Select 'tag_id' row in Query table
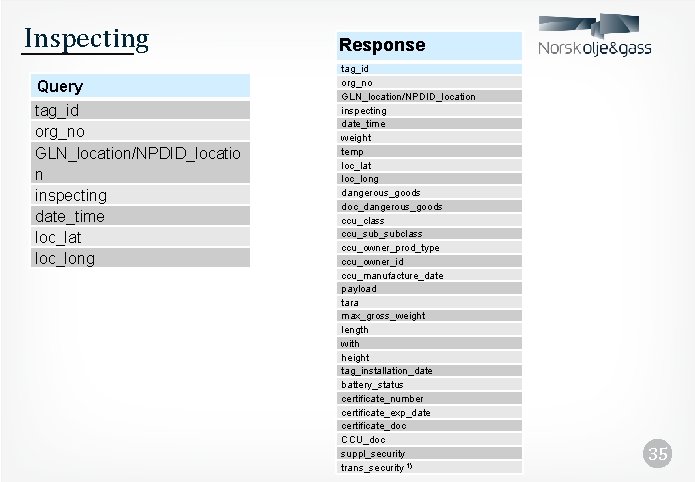 point(140,110)
